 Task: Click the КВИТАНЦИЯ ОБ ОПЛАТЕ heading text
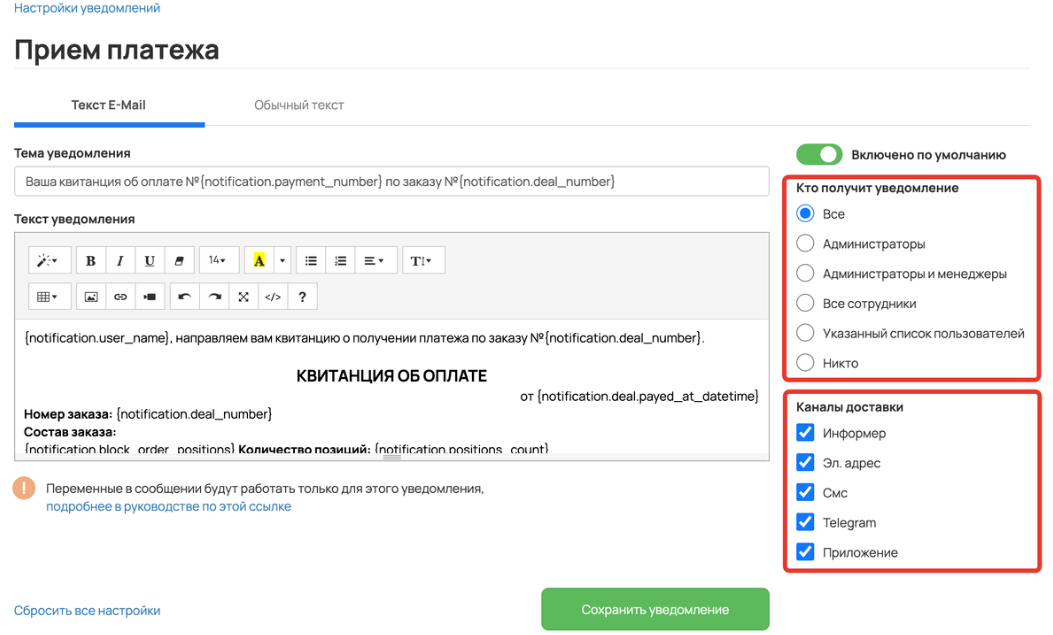392,376
